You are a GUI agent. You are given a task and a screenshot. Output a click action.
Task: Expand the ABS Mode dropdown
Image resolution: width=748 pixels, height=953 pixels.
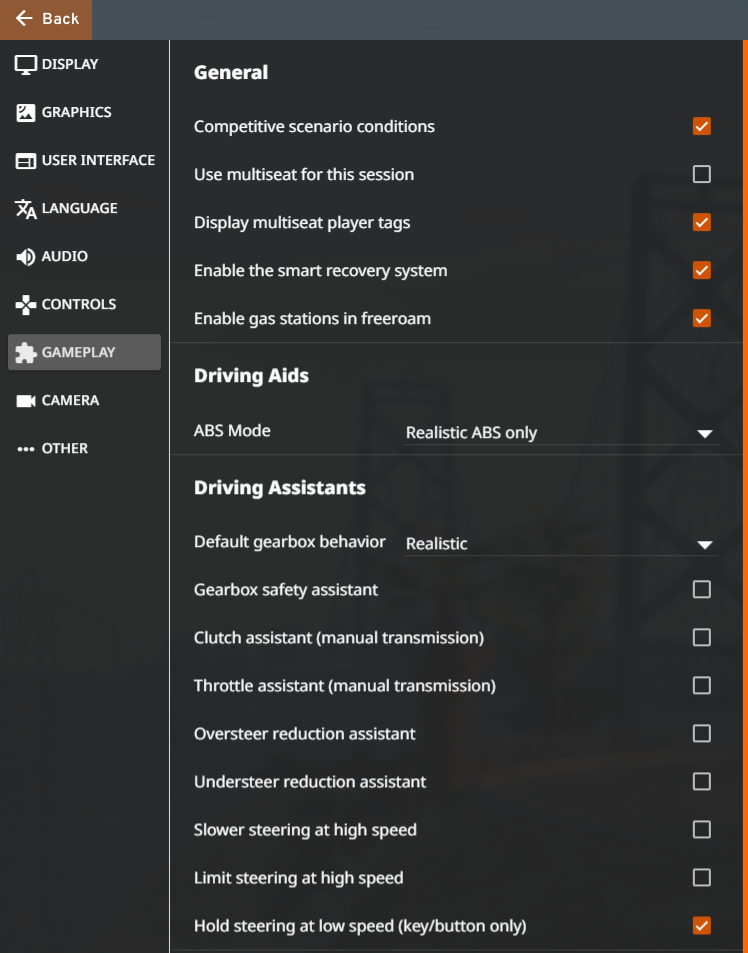point(561,433)
